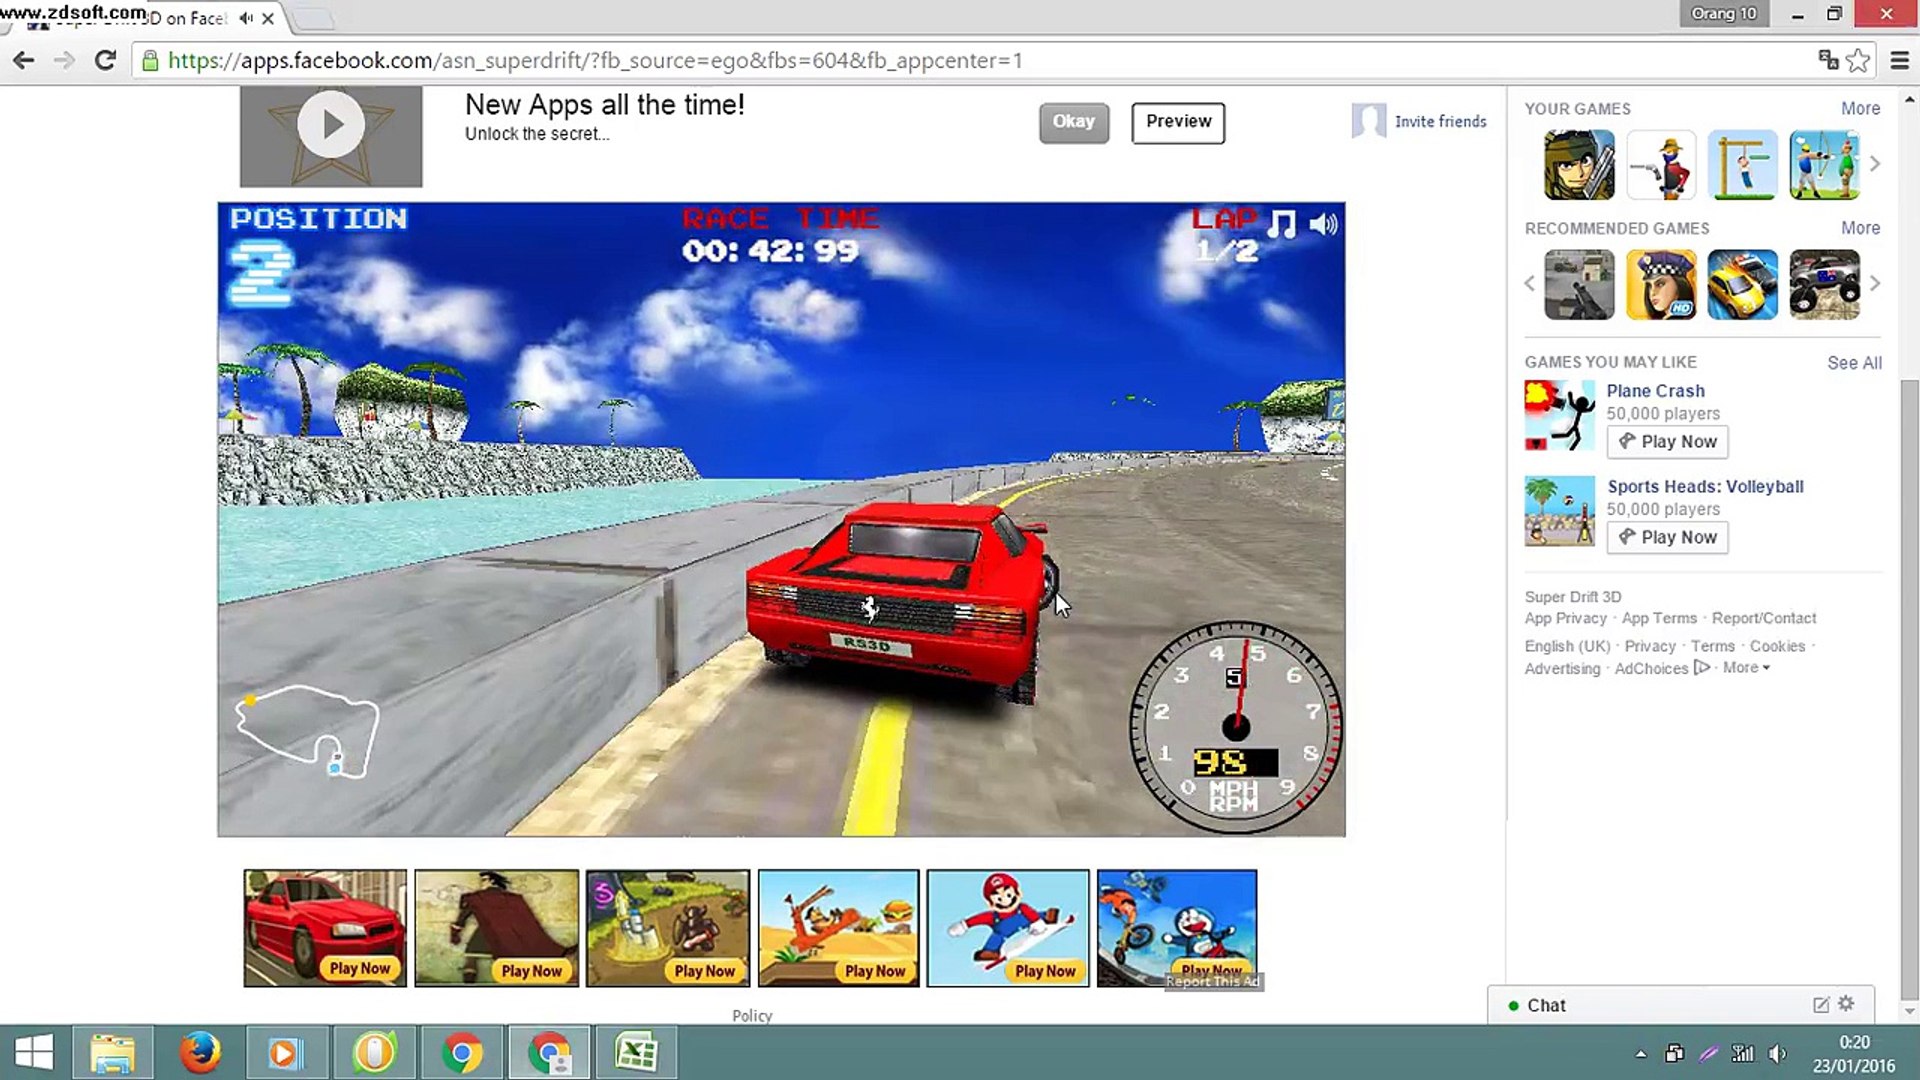
Task: Open the App Terms link
Action: pyautogui.click(x=1659, y=619)
